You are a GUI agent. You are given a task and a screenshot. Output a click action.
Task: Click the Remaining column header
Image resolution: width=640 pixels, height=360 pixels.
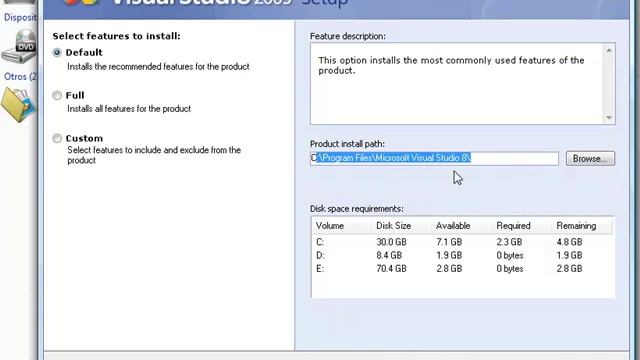(x=576, y=226)
